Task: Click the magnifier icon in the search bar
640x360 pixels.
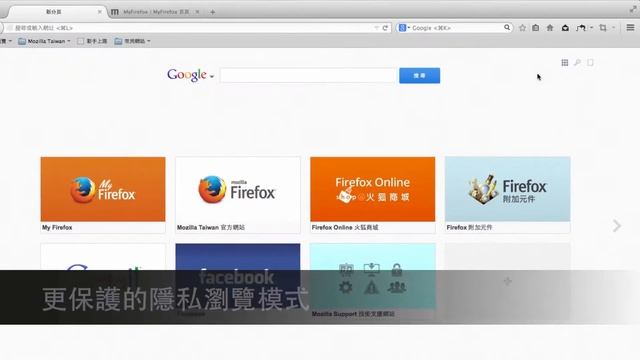Action: pos(507,27)
